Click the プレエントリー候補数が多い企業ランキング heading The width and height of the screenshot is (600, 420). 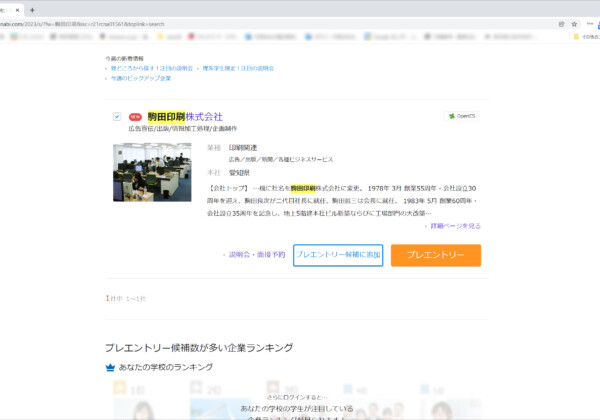(199, 348)
